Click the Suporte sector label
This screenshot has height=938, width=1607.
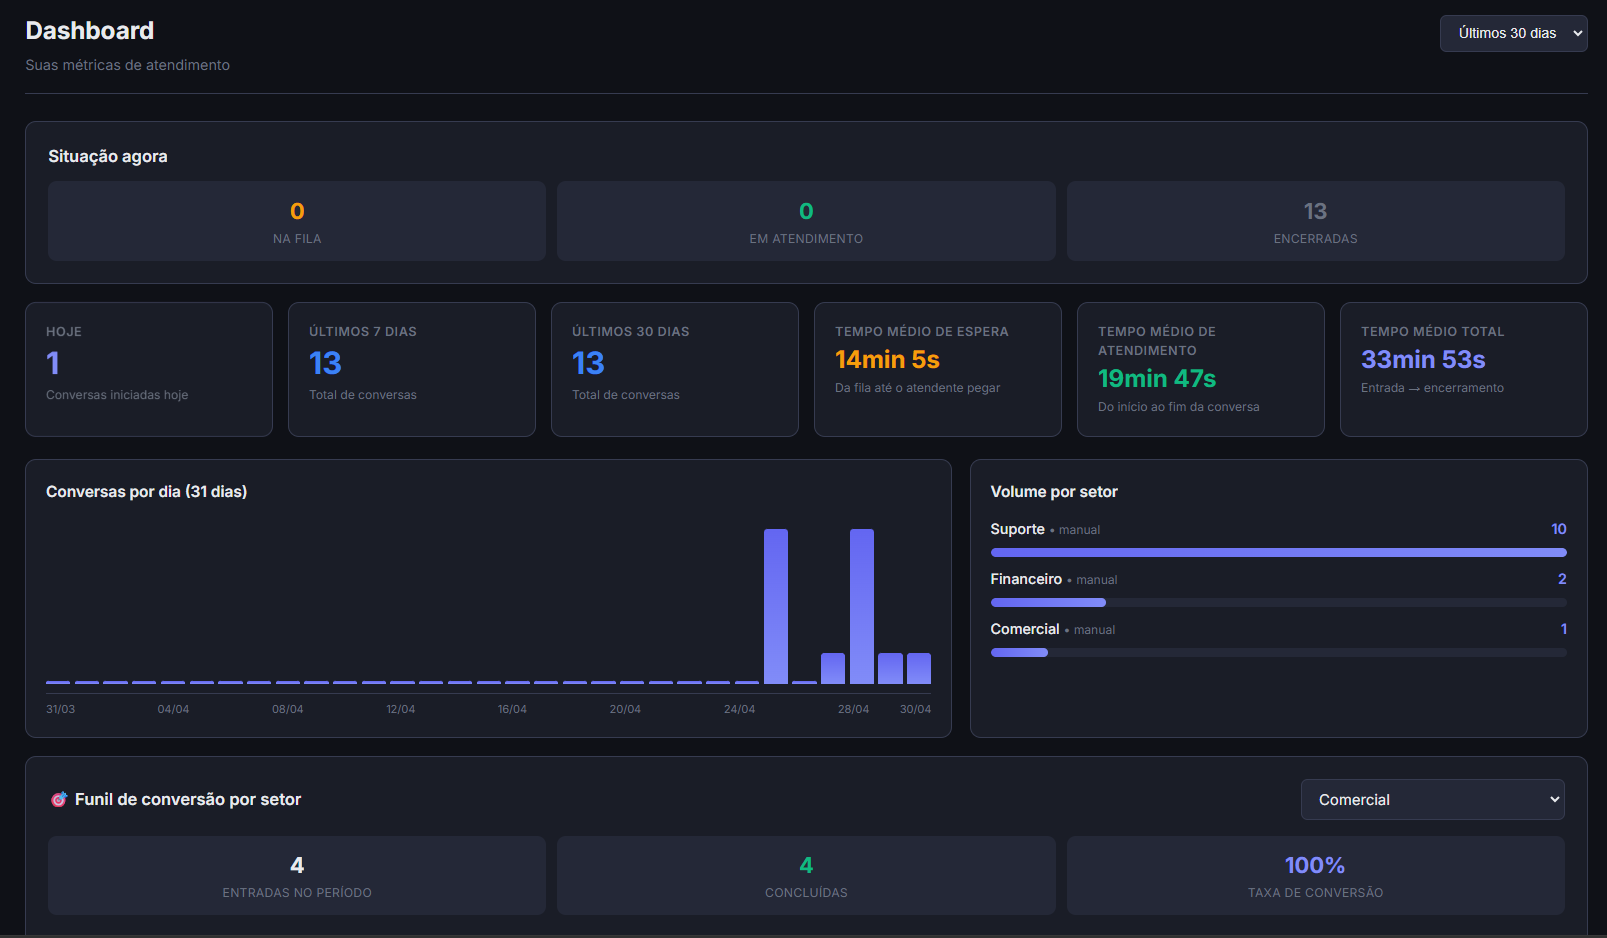[1017, 529]
